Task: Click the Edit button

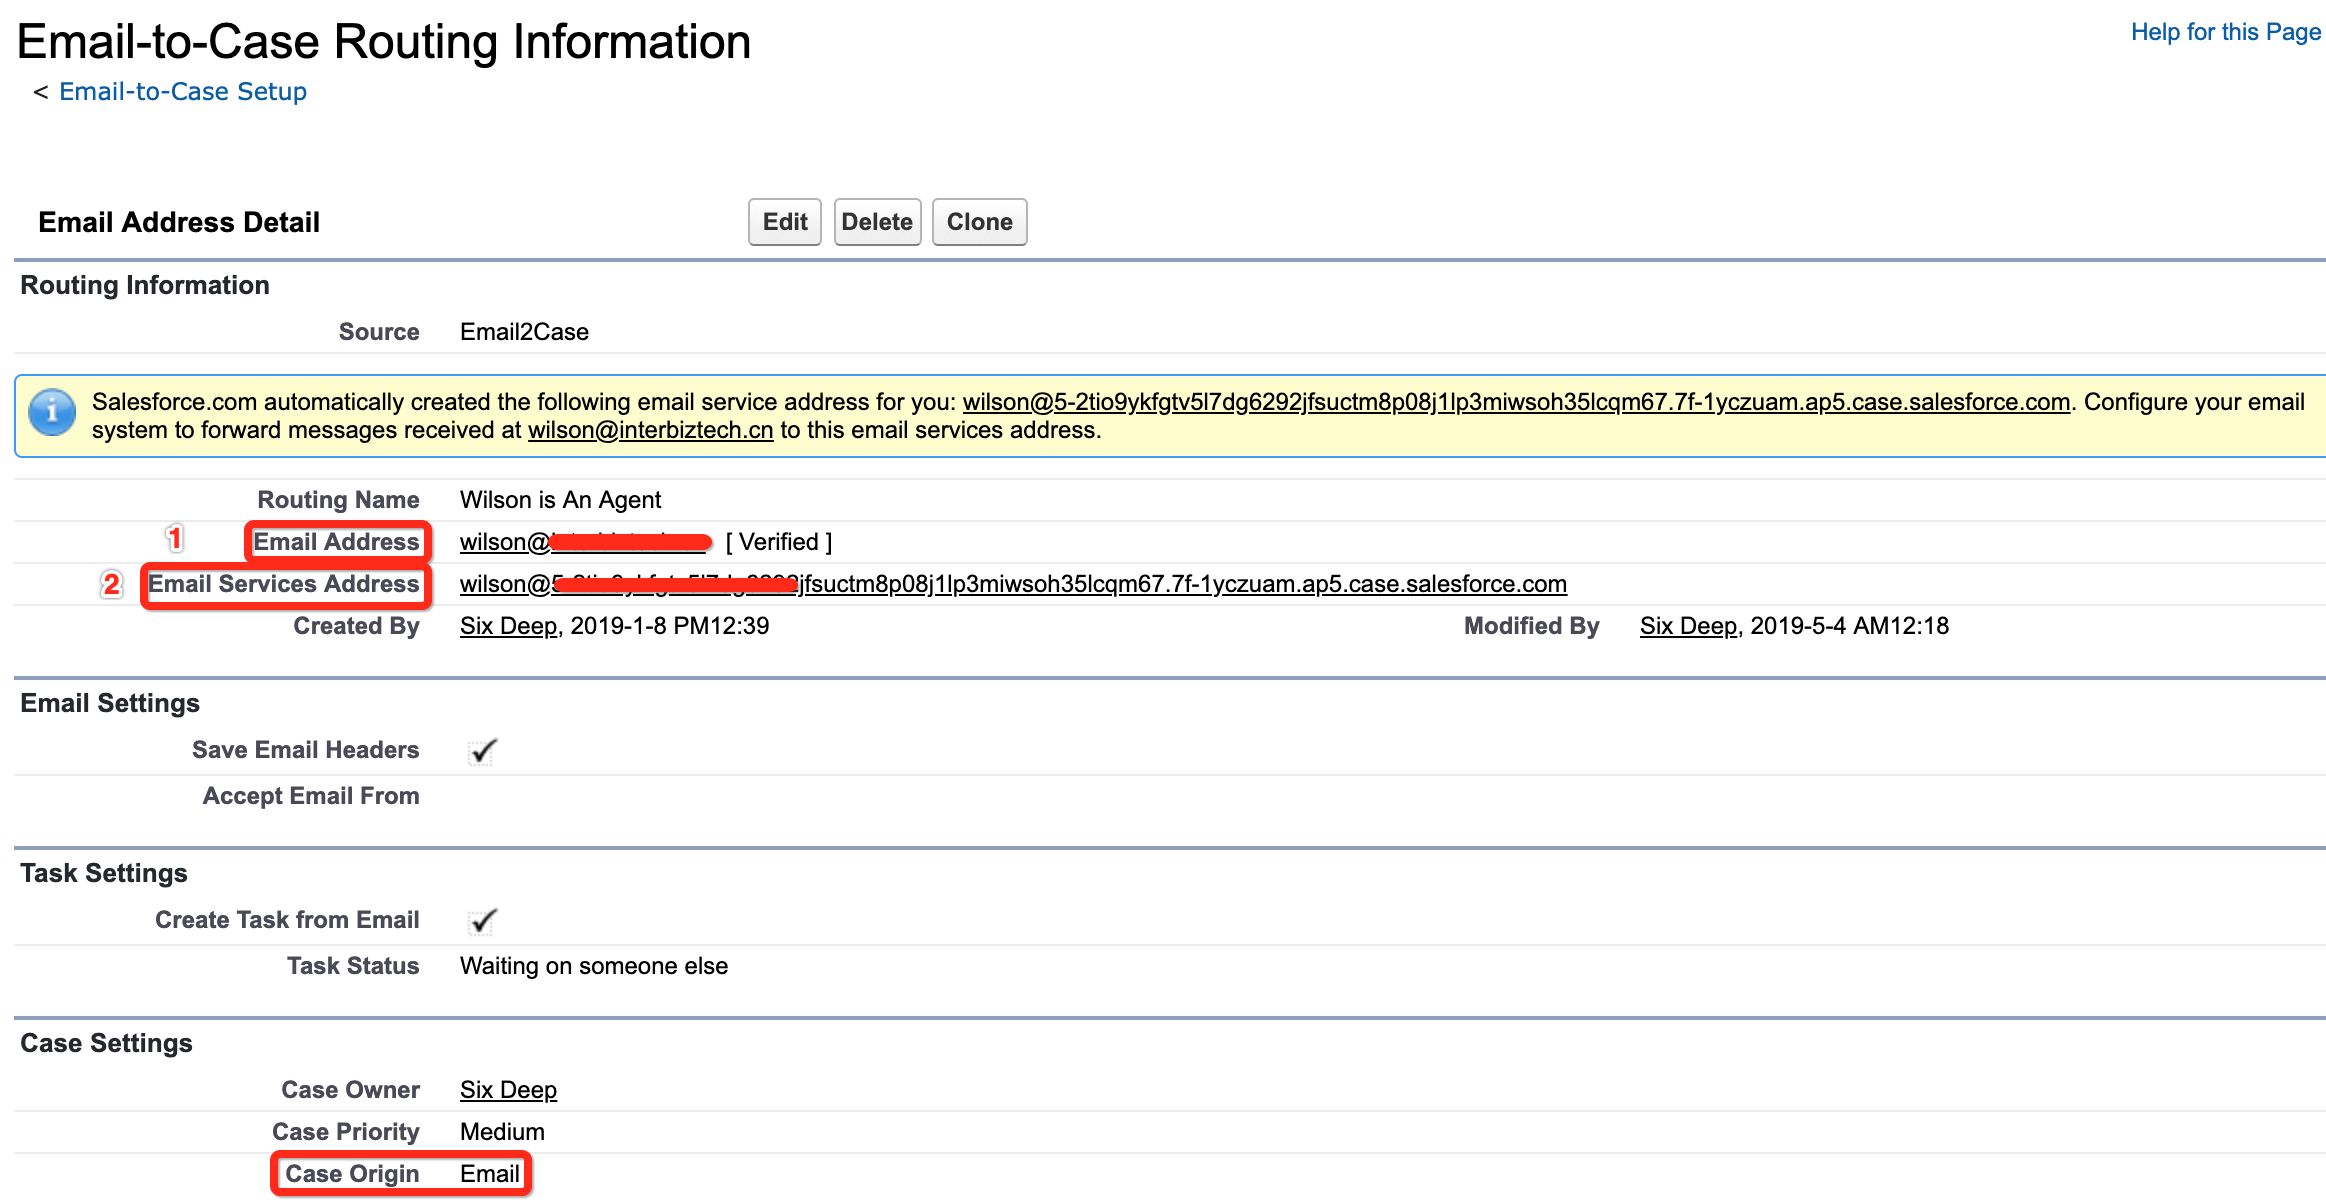Action: [784, 221]
